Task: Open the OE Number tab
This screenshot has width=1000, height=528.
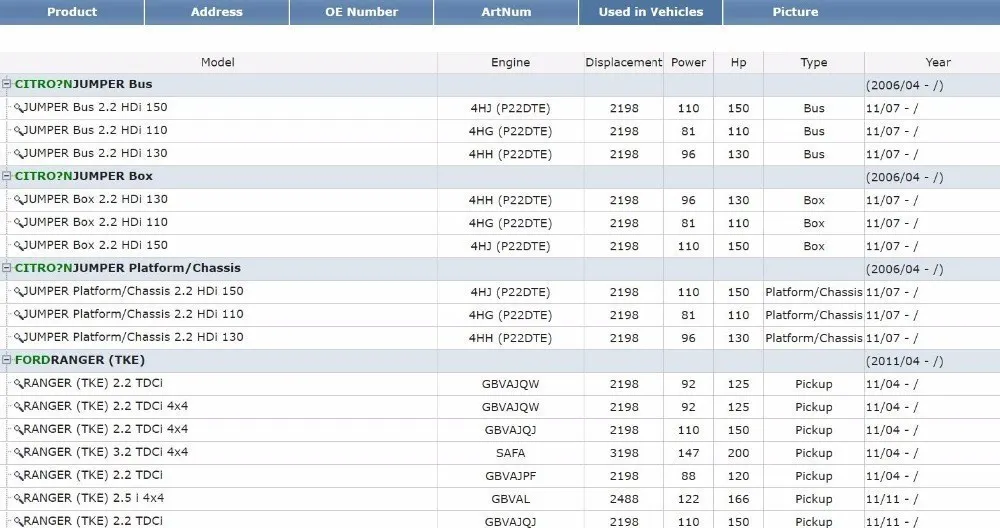Action: click(x=362, y=12)
